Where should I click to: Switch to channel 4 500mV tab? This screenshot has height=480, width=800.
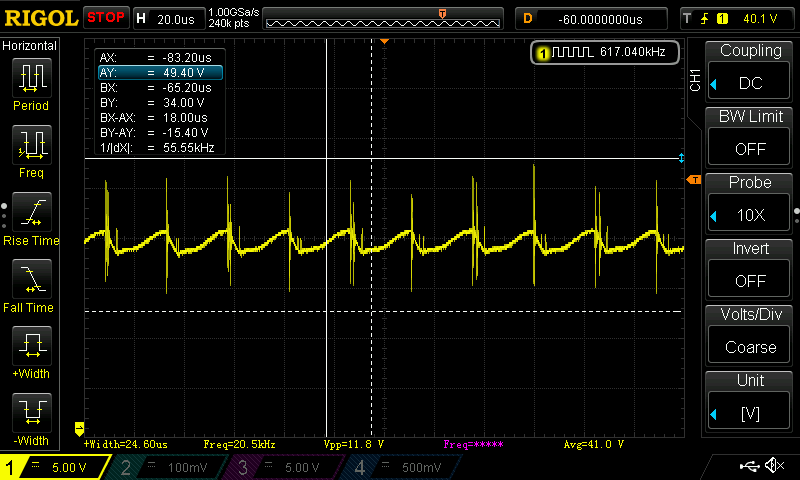[x=400, y=467]
